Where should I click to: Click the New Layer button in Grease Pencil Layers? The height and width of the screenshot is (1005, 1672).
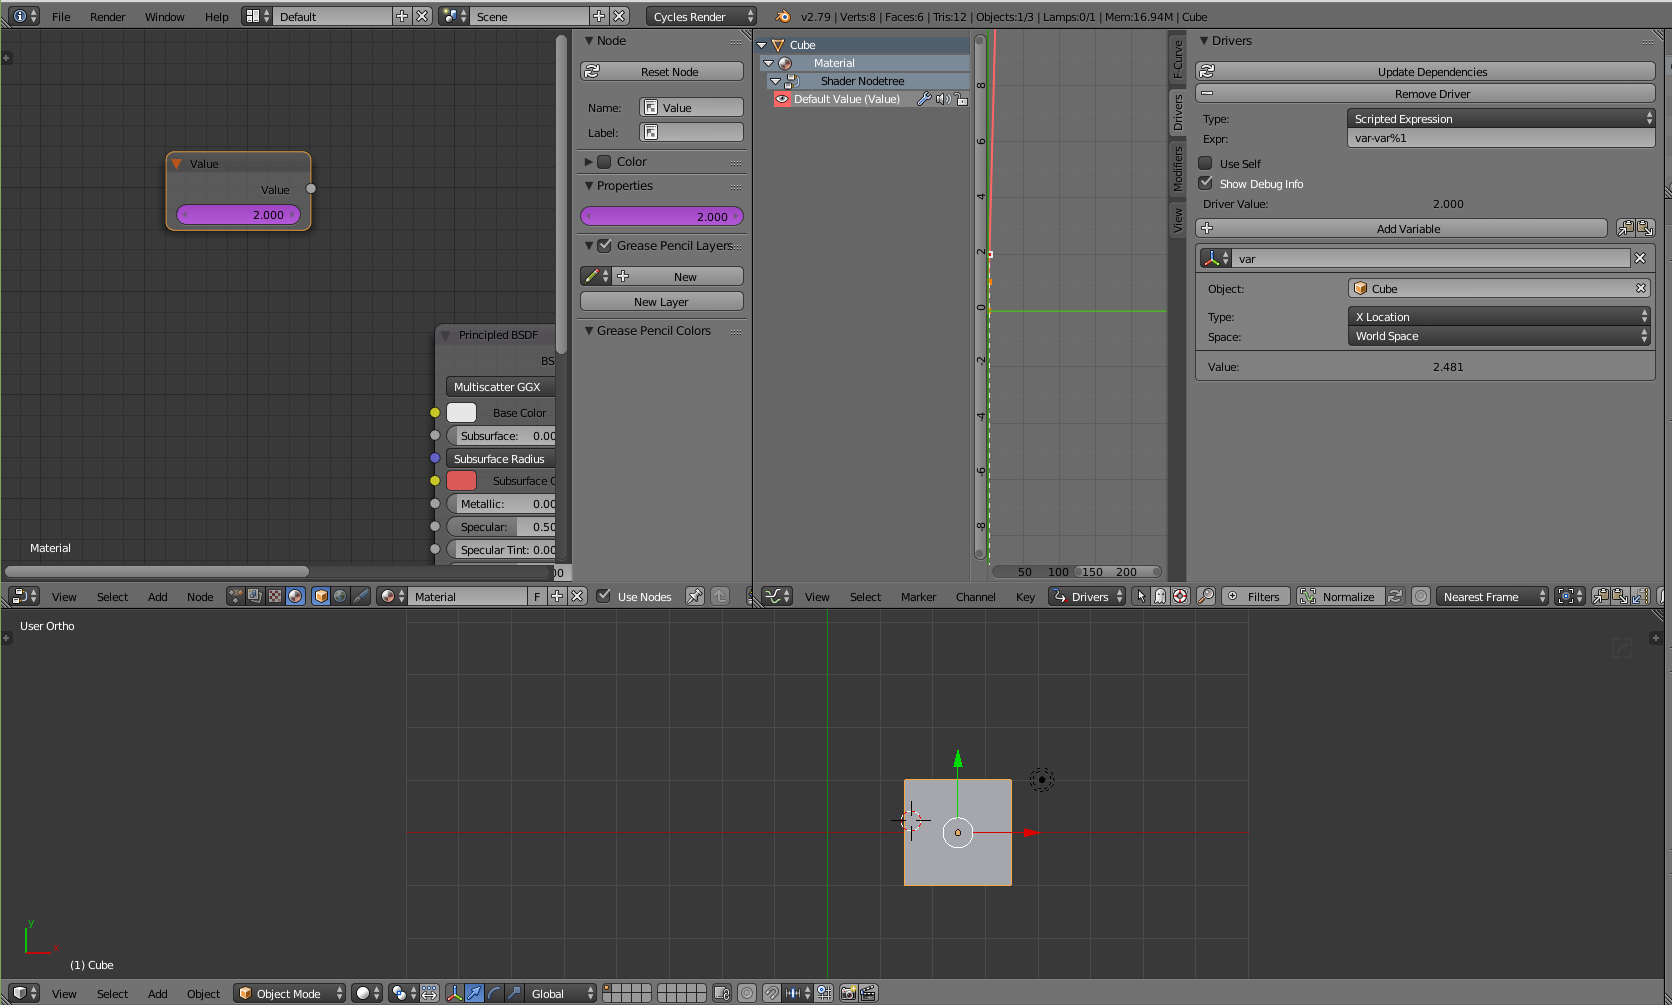(661, 301)
